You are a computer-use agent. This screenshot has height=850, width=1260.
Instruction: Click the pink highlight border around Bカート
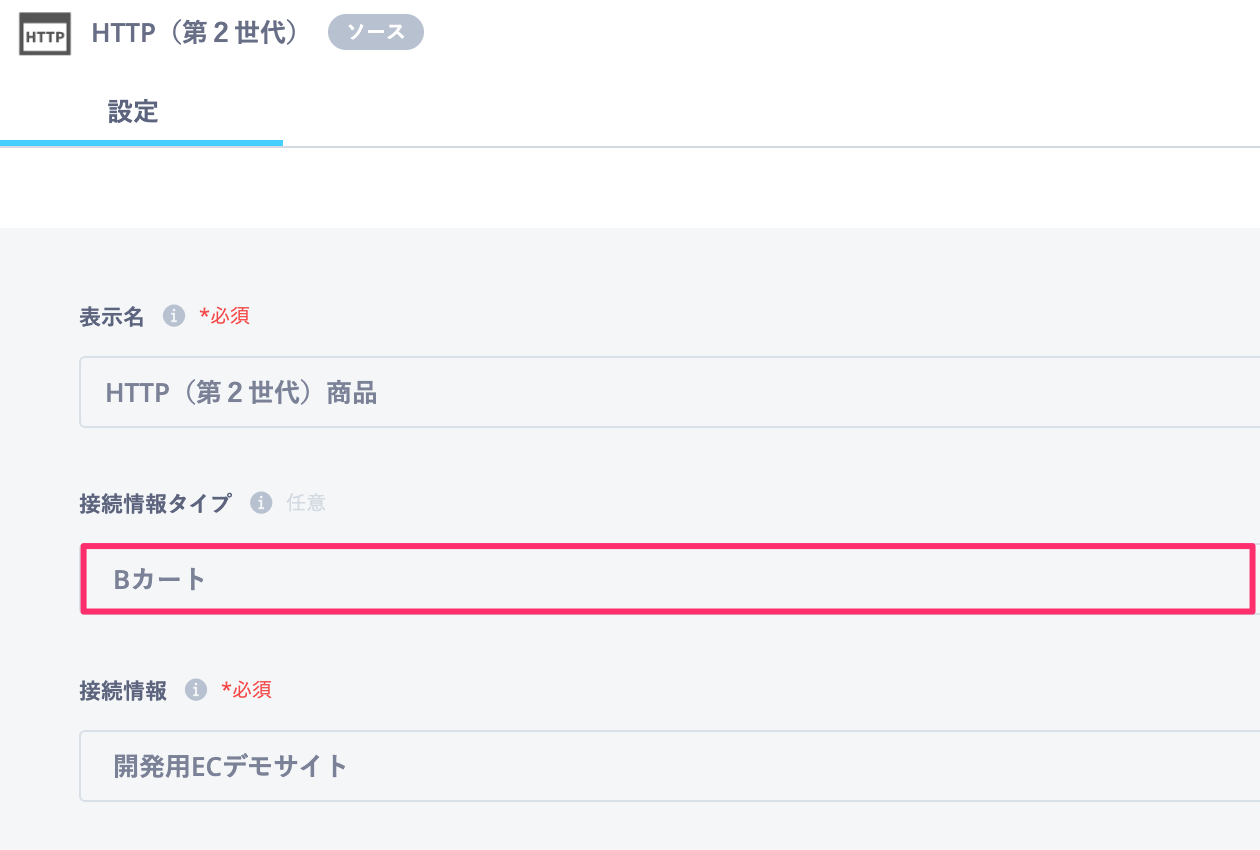point(668,547)
